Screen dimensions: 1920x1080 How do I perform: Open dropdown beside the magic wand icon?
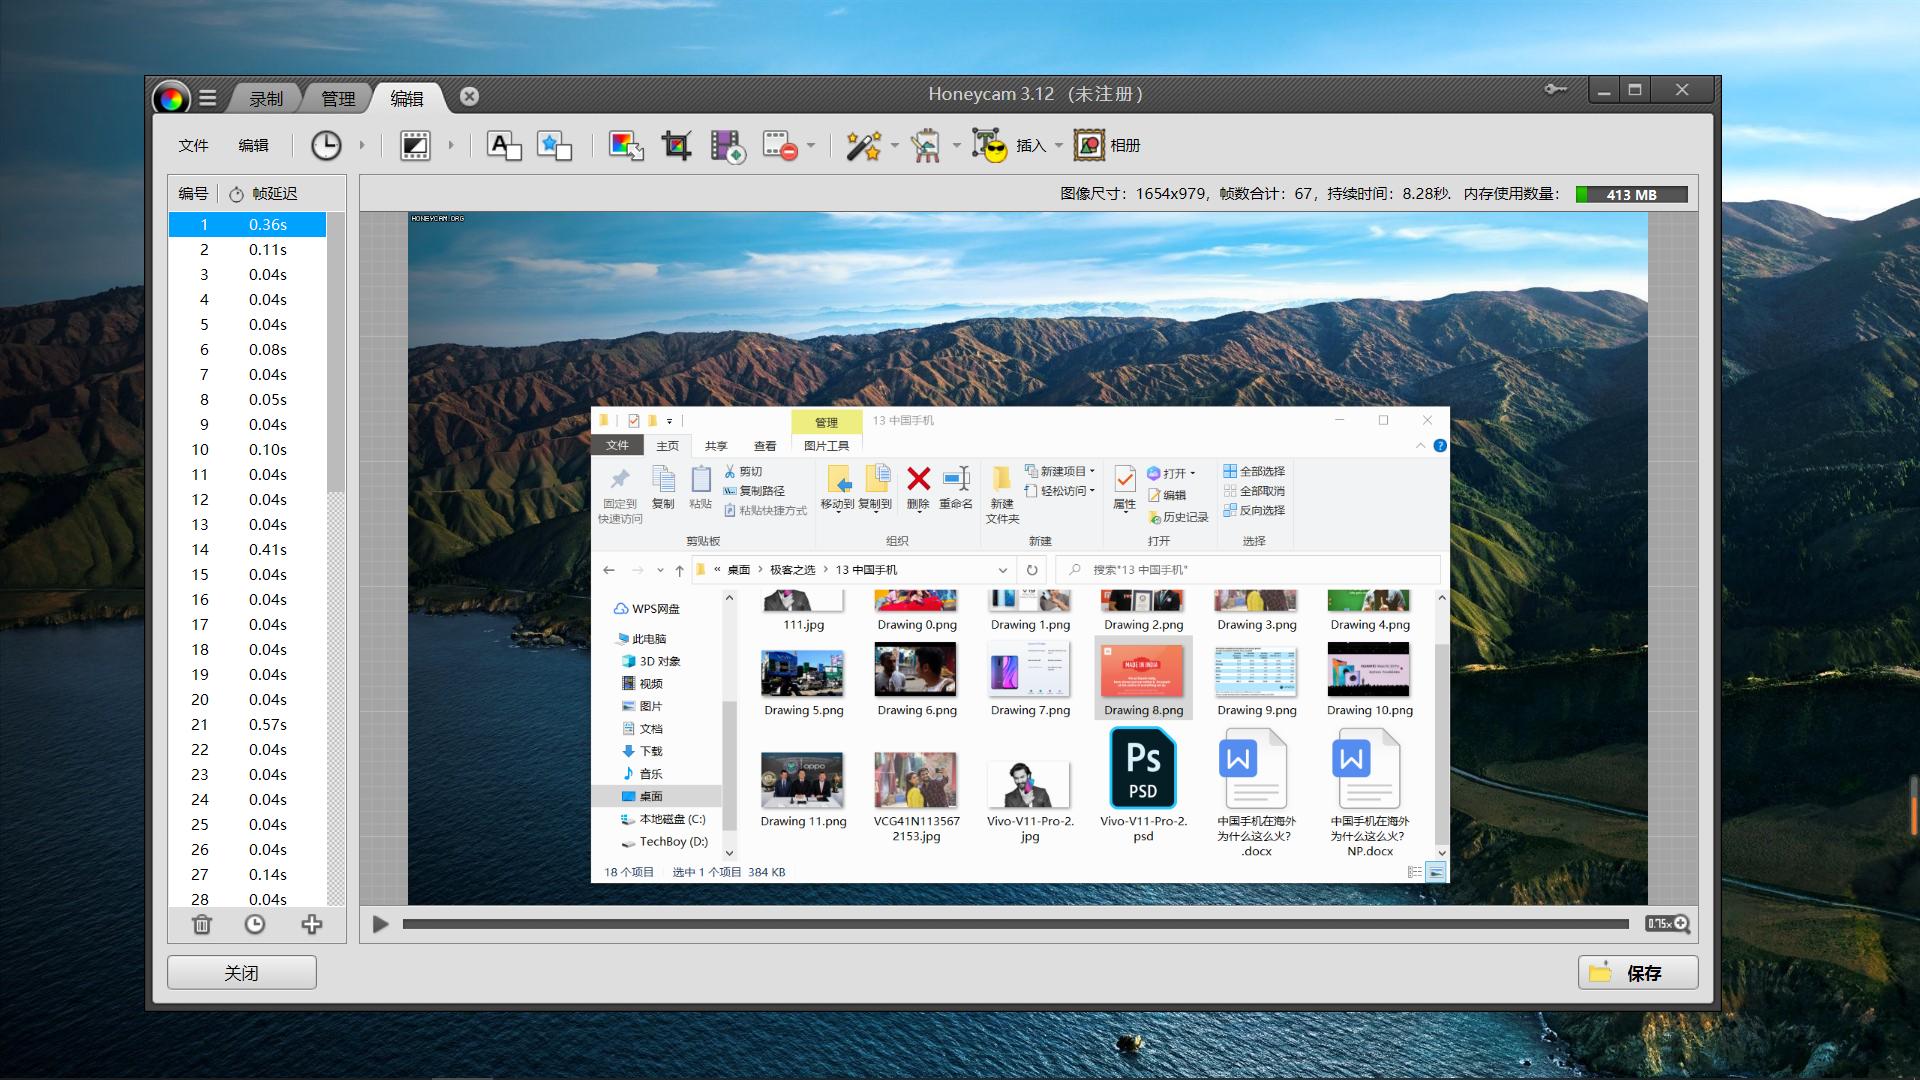coord(894,146)
